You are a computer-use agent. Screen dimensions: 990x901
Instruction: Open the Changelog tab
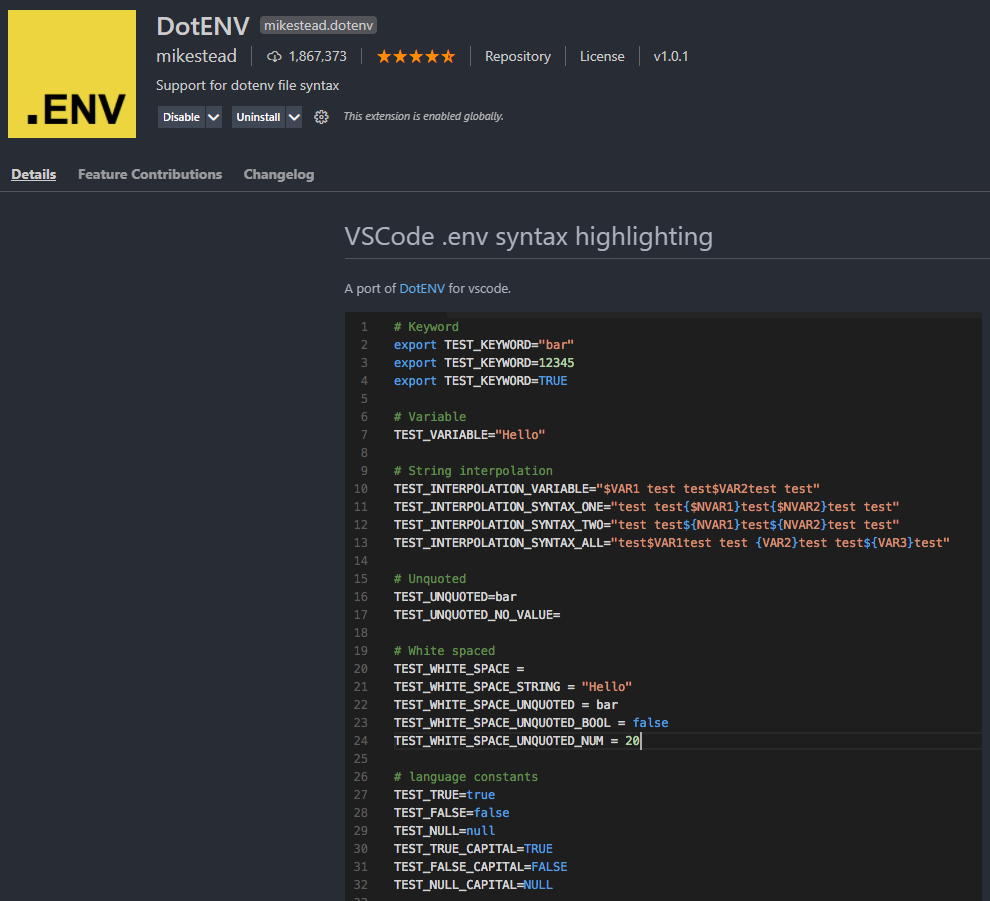[x=278, y=174]
